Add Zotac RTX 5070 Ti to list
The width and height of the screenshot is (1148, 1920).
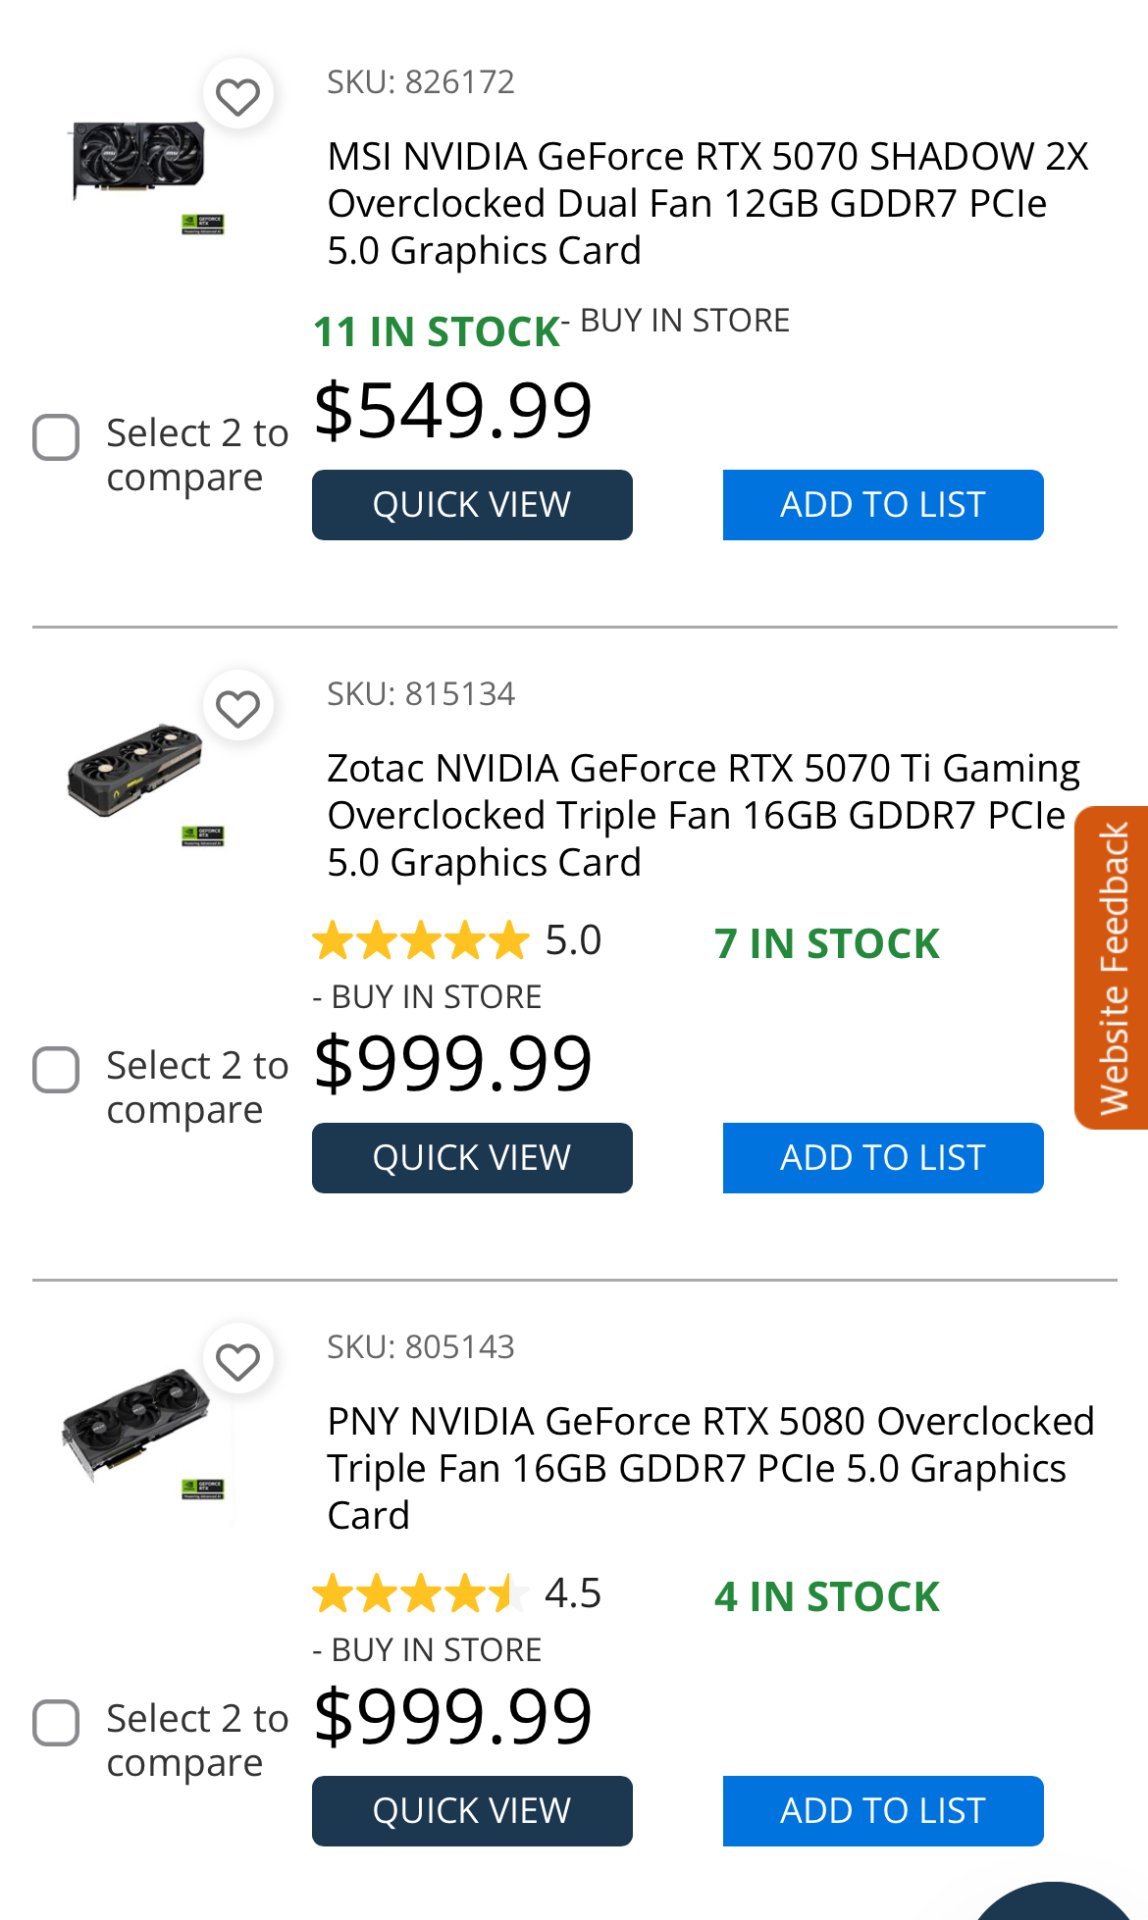coord(883,1158)
